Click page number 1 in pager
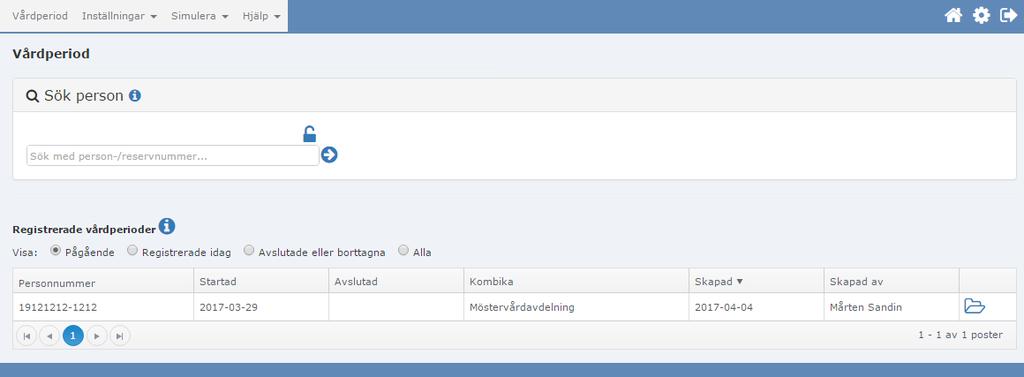Image resolution: width=1024 pixels, height=377 pixels. point(73,336)
